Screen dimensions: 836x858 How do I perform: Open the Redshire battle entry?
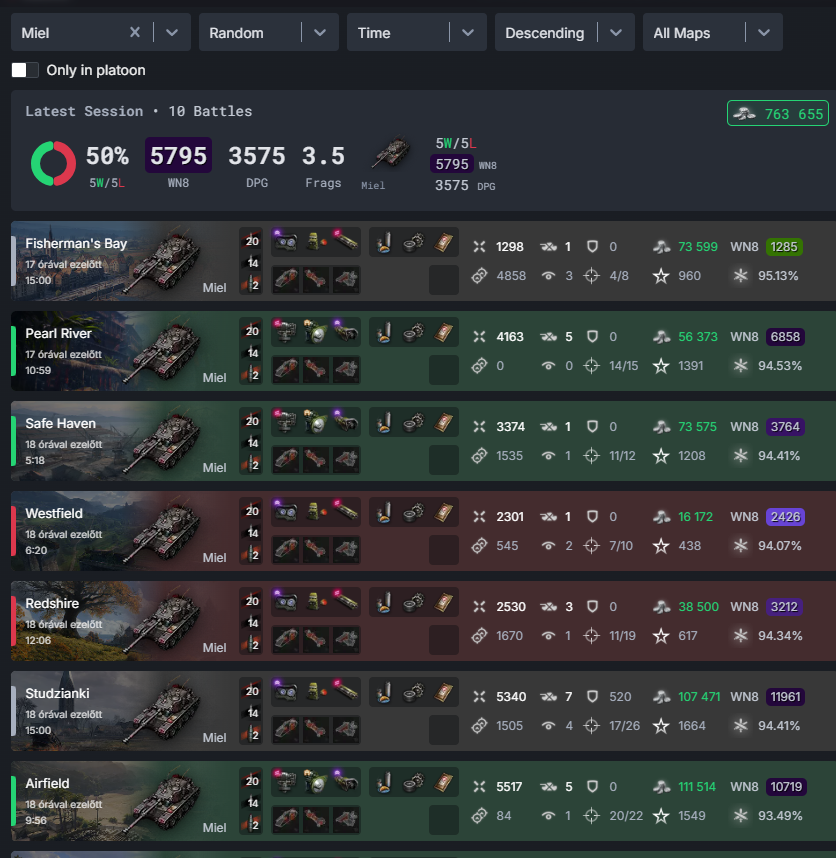pos(423,621)
